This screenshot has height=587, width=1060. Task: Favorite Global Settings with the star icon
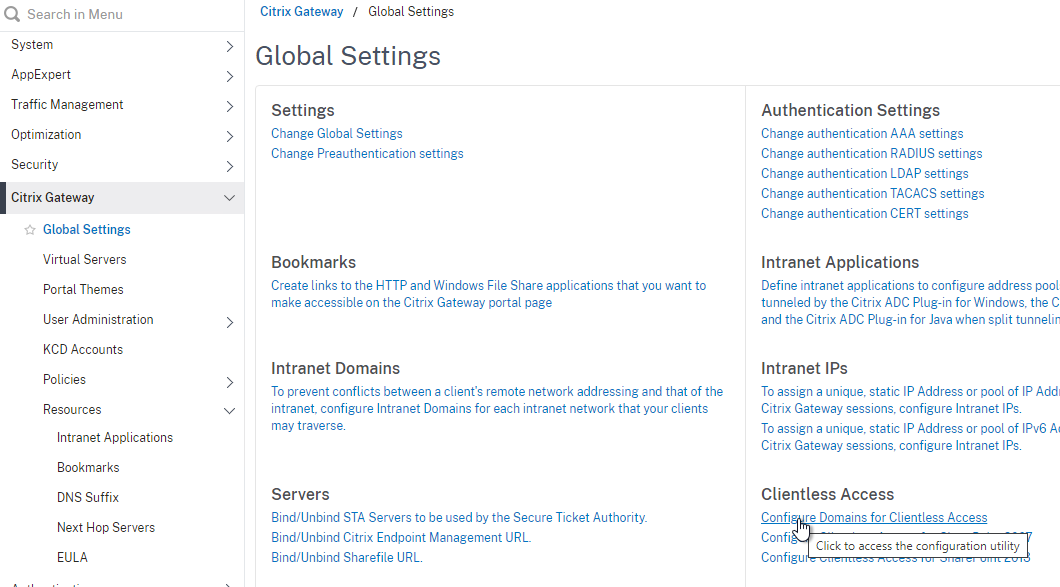[x=30, y=230]
